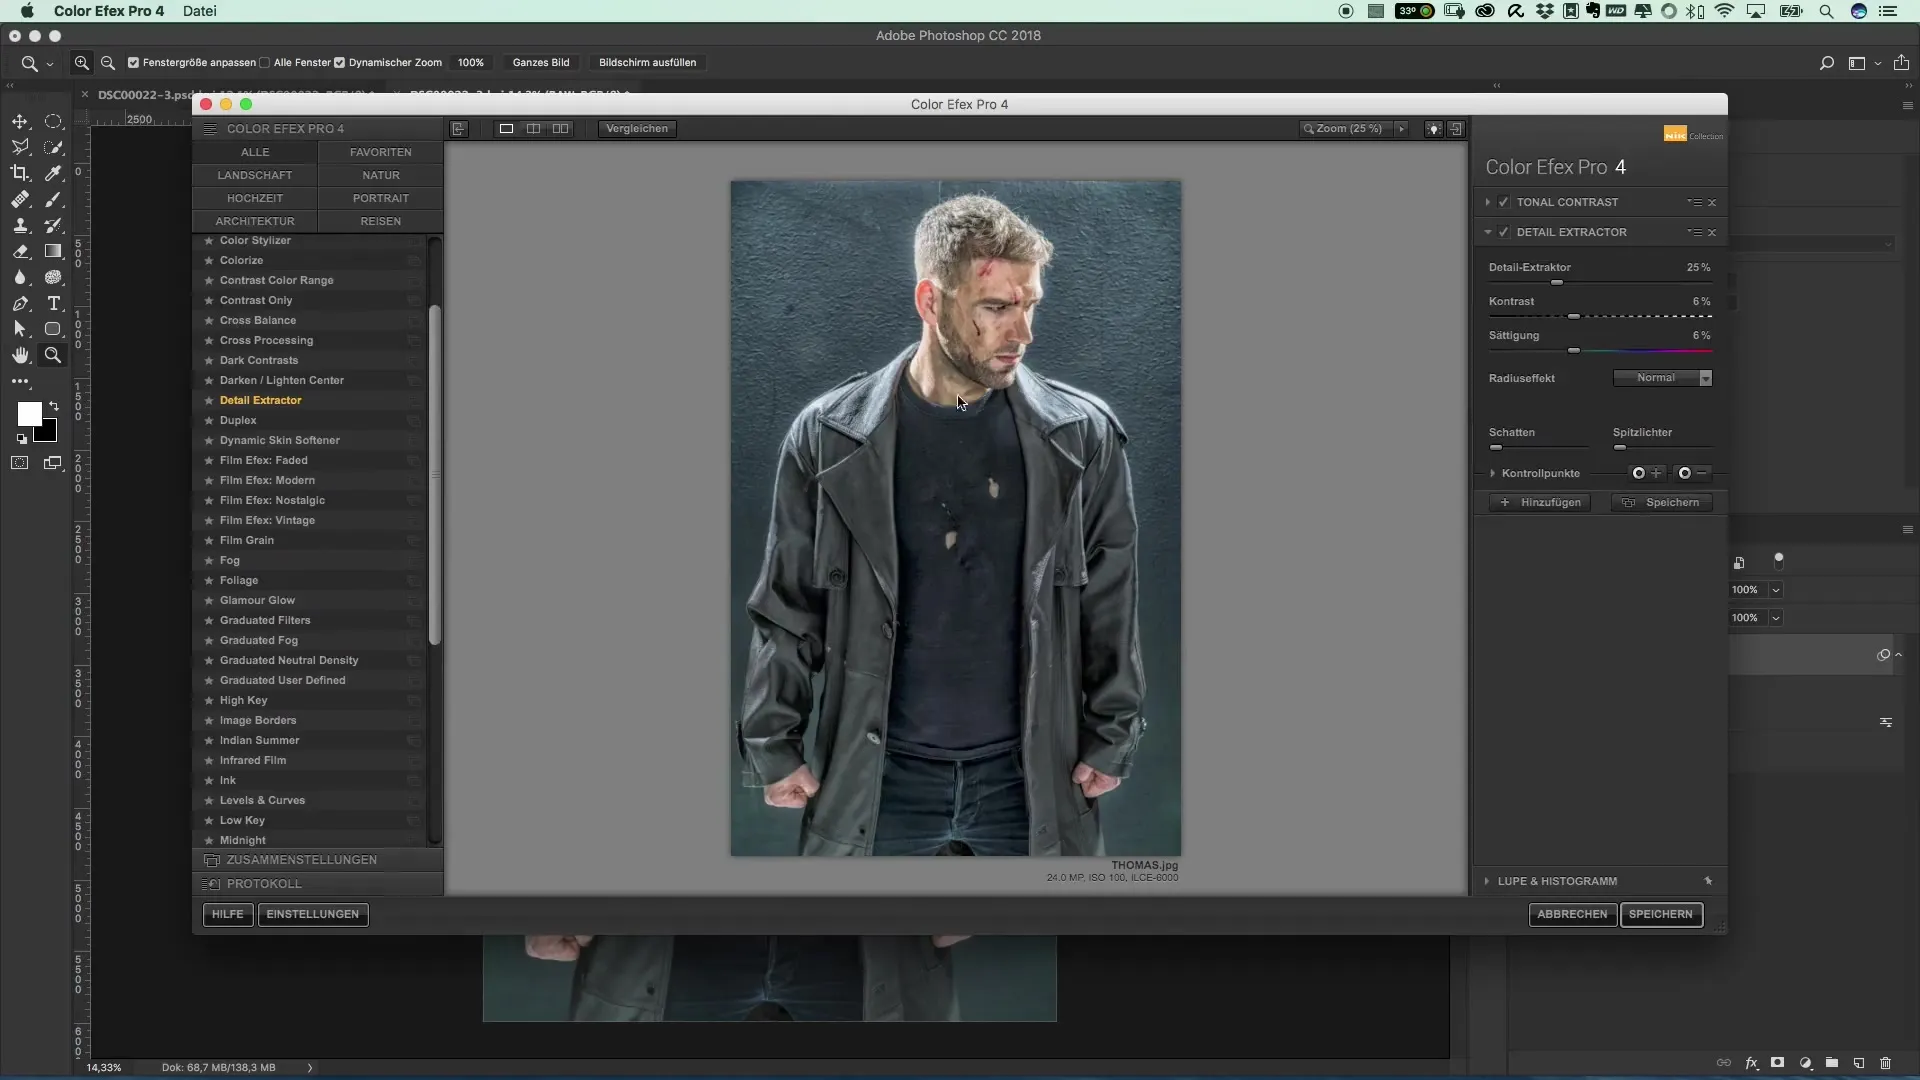Select the Eraser tool
This screenshot has width=1920, height=1080.
[20, 251]
